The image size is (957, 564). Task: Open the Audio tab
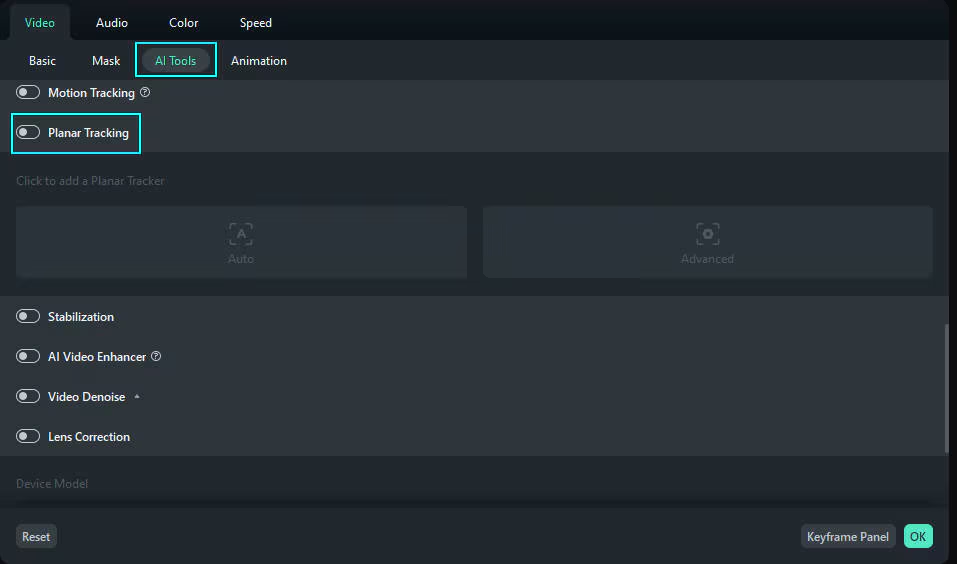112,23
